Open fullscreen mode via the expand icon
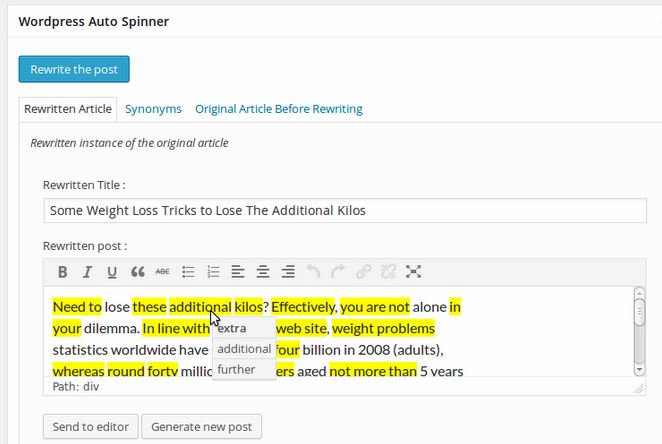This screenshot has height=444, width=662. [413, 272]
